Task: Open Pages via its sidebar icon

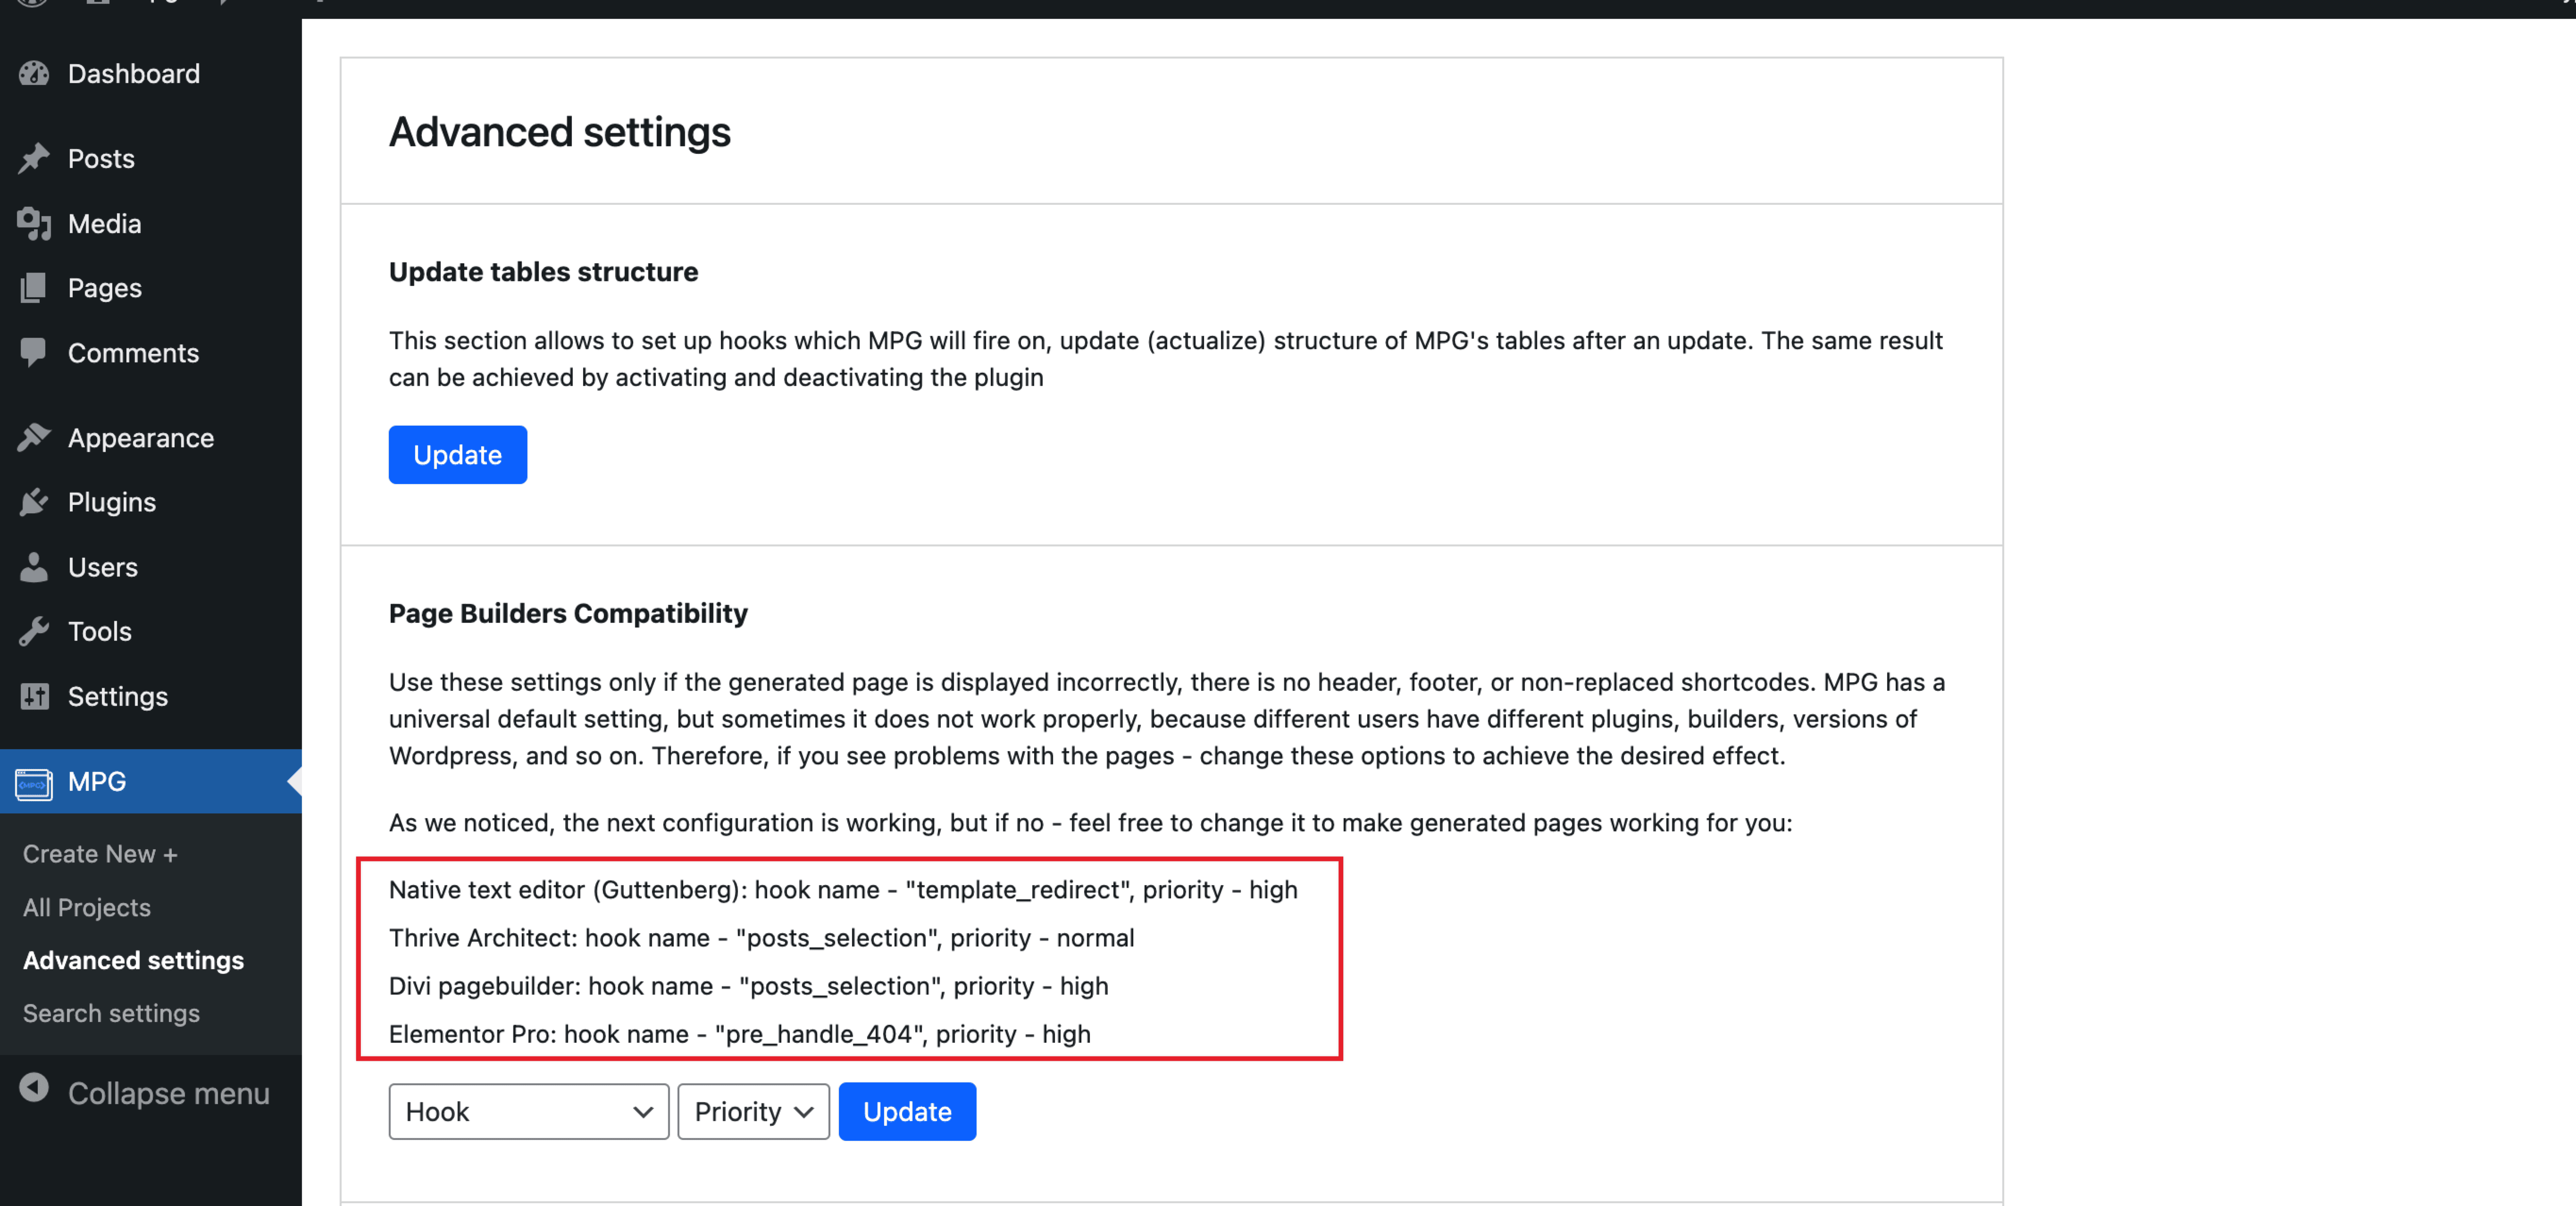Action: (x=34, y=287)
